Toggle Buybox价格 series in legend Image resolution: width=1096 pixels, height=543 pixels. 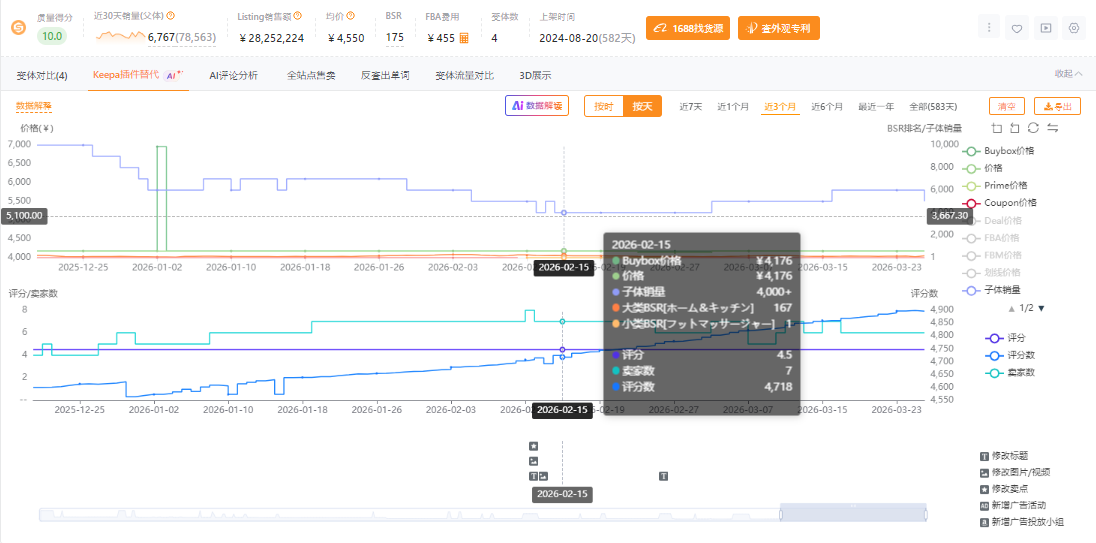[x=1001, y=151]
